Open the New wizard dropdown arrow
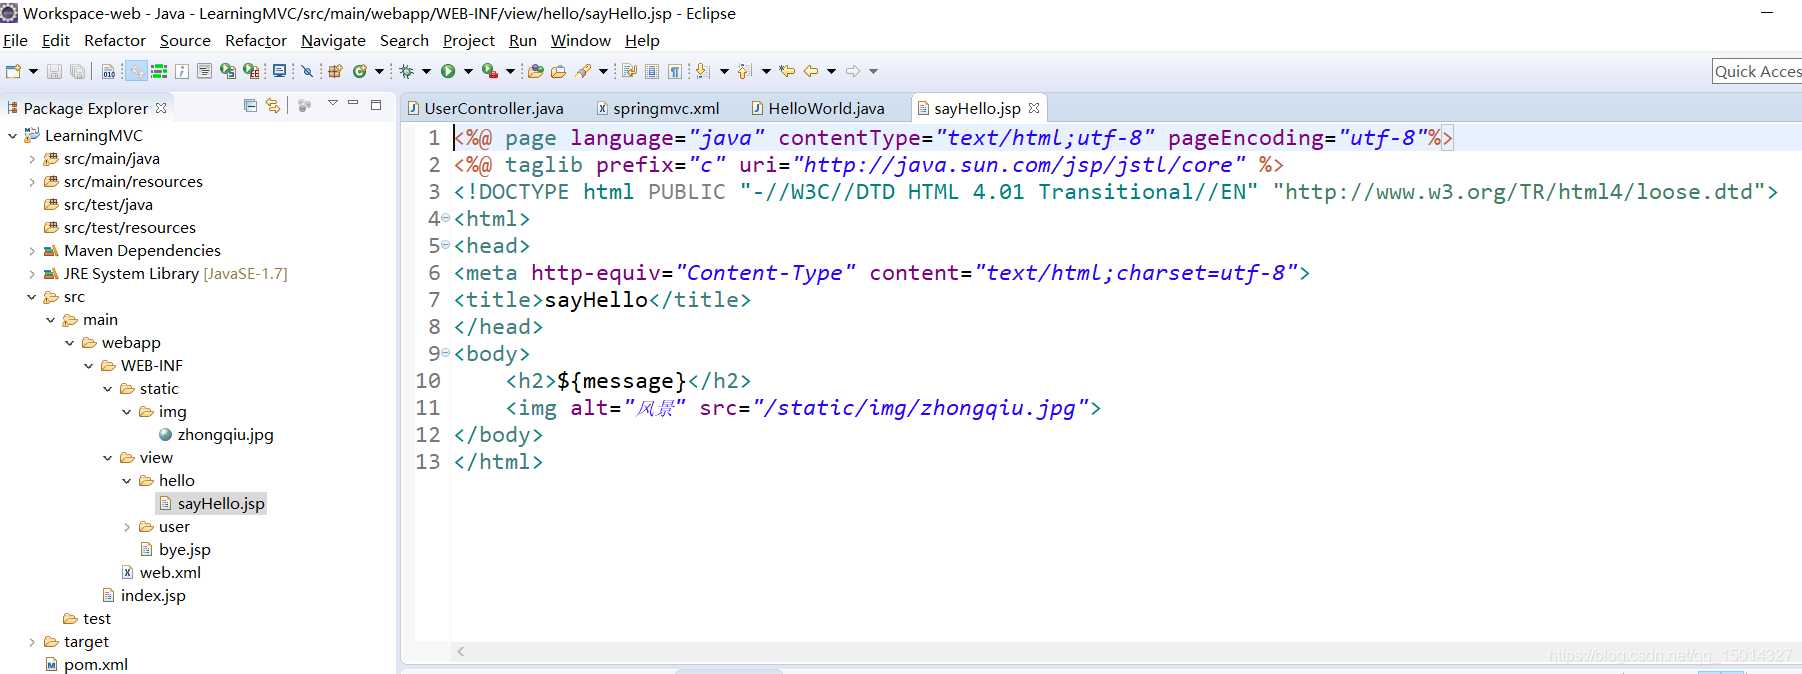 (x=33, y=71)
